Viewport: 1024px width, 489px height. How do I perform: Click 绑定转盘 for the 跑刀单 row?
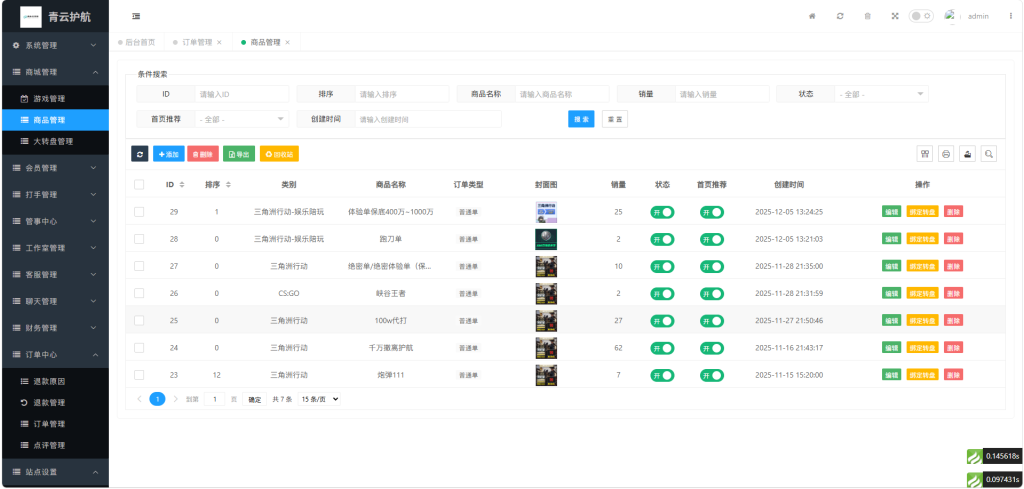click(922, 239)
